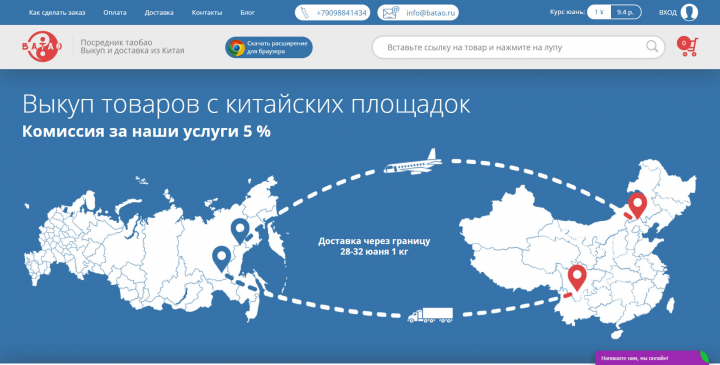
Task: Click the '9.4 р.' ruble rate value
Action: pos(625,12)
